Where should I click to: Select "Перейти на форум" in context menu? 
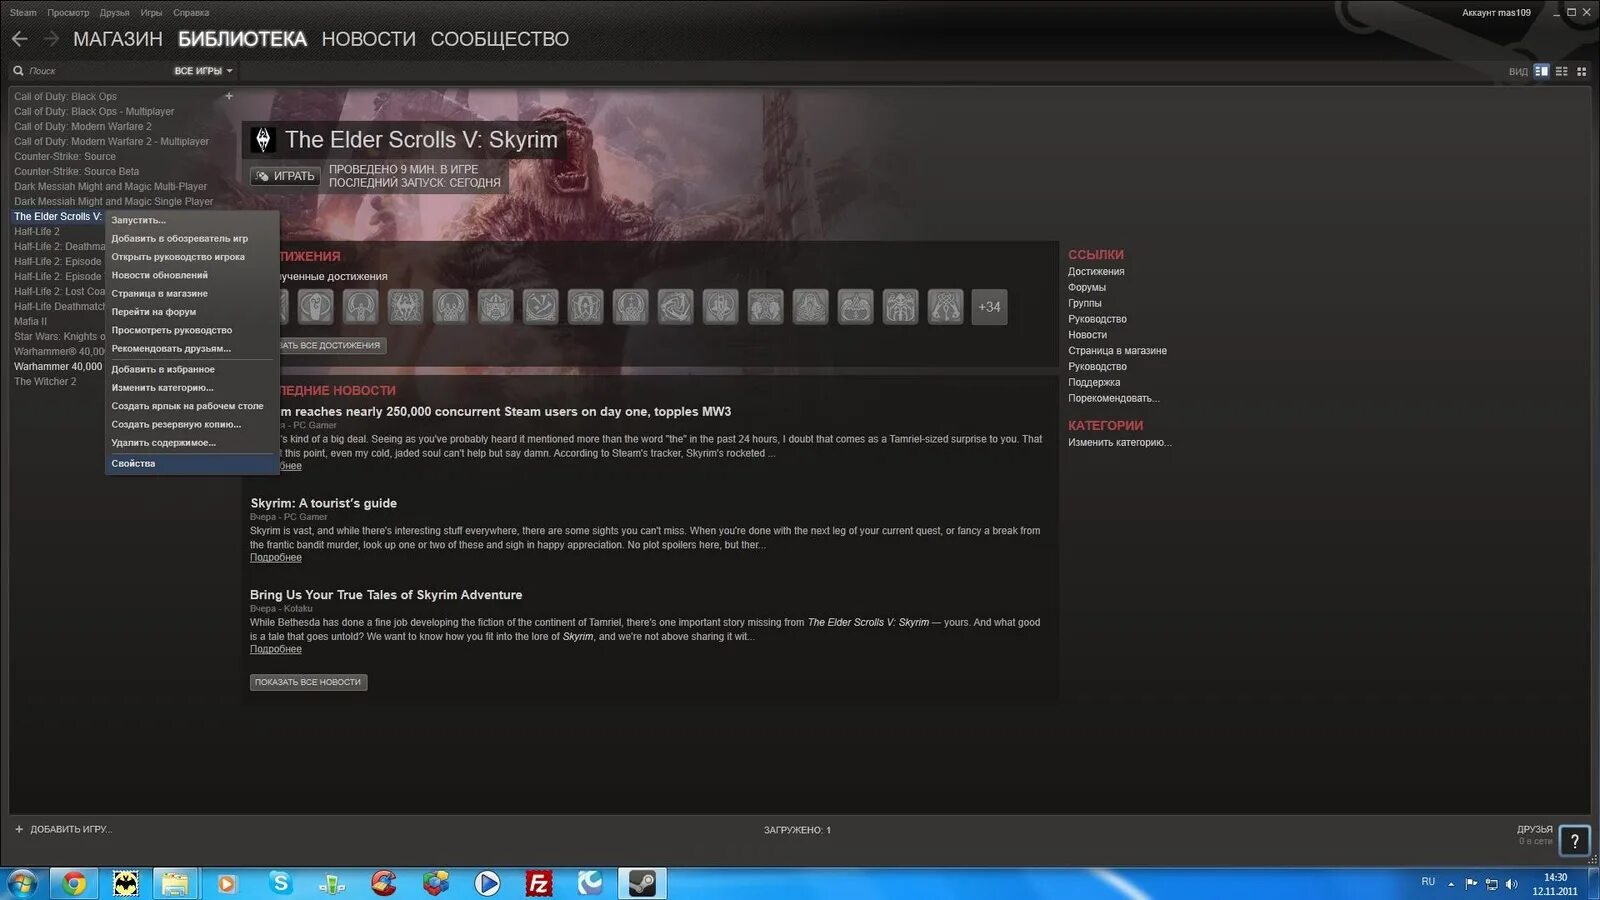(x=191, y=312)
